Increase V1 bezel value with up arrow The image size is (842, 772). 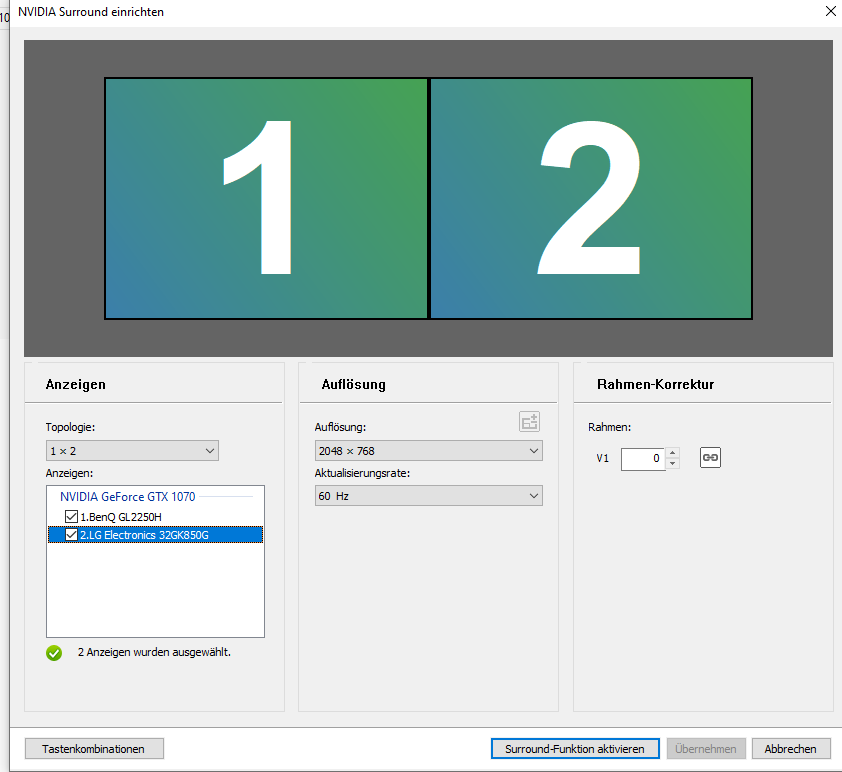[672, 453]
